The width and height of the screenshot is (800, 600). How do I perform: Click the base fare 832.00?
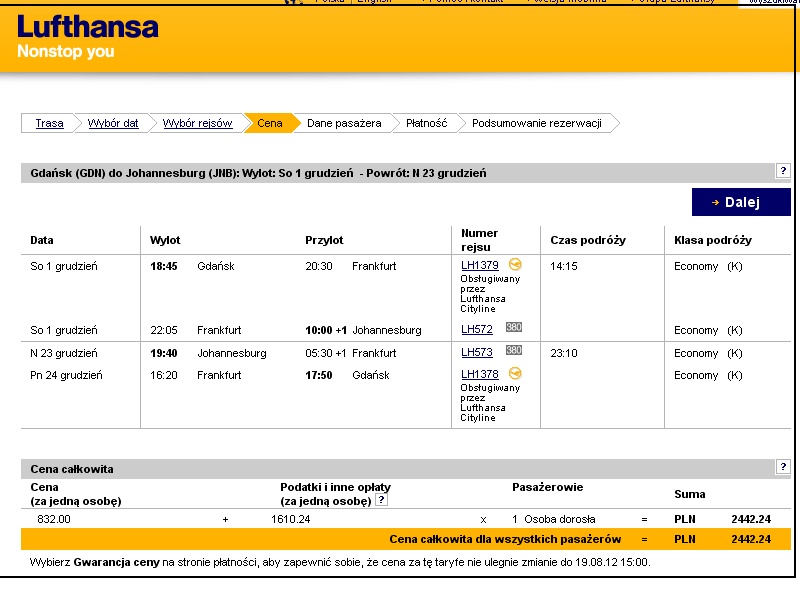pos(54,519)
